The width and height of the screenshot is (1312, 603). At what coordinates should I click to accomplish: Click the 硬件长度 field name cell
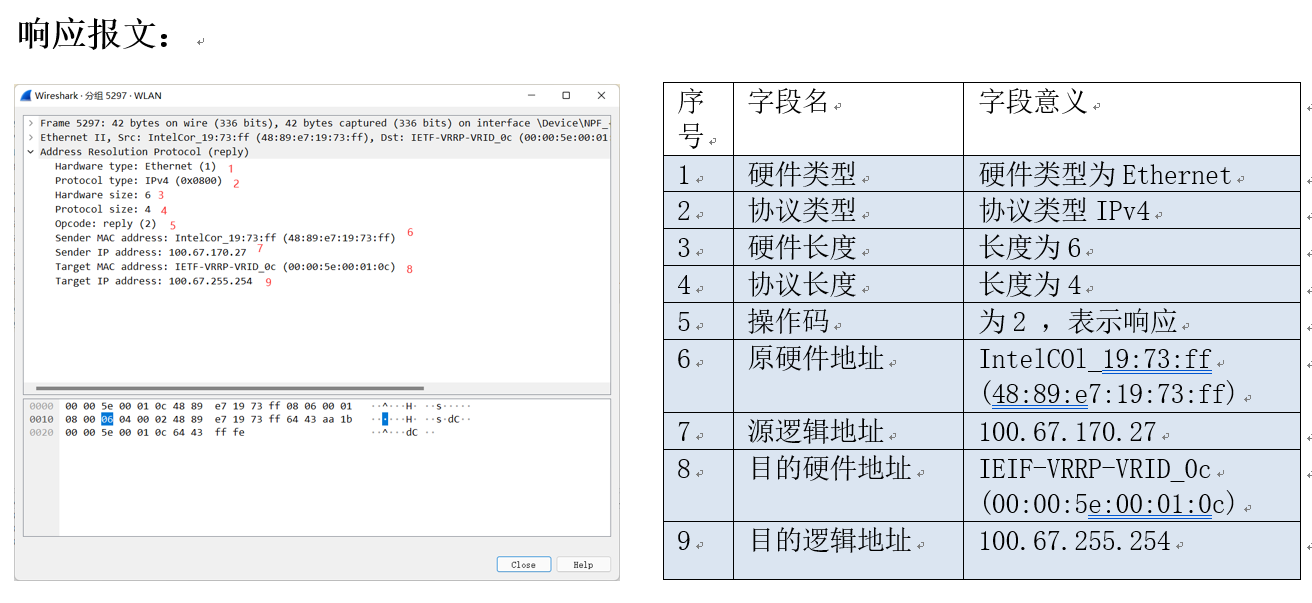(848, 247)
